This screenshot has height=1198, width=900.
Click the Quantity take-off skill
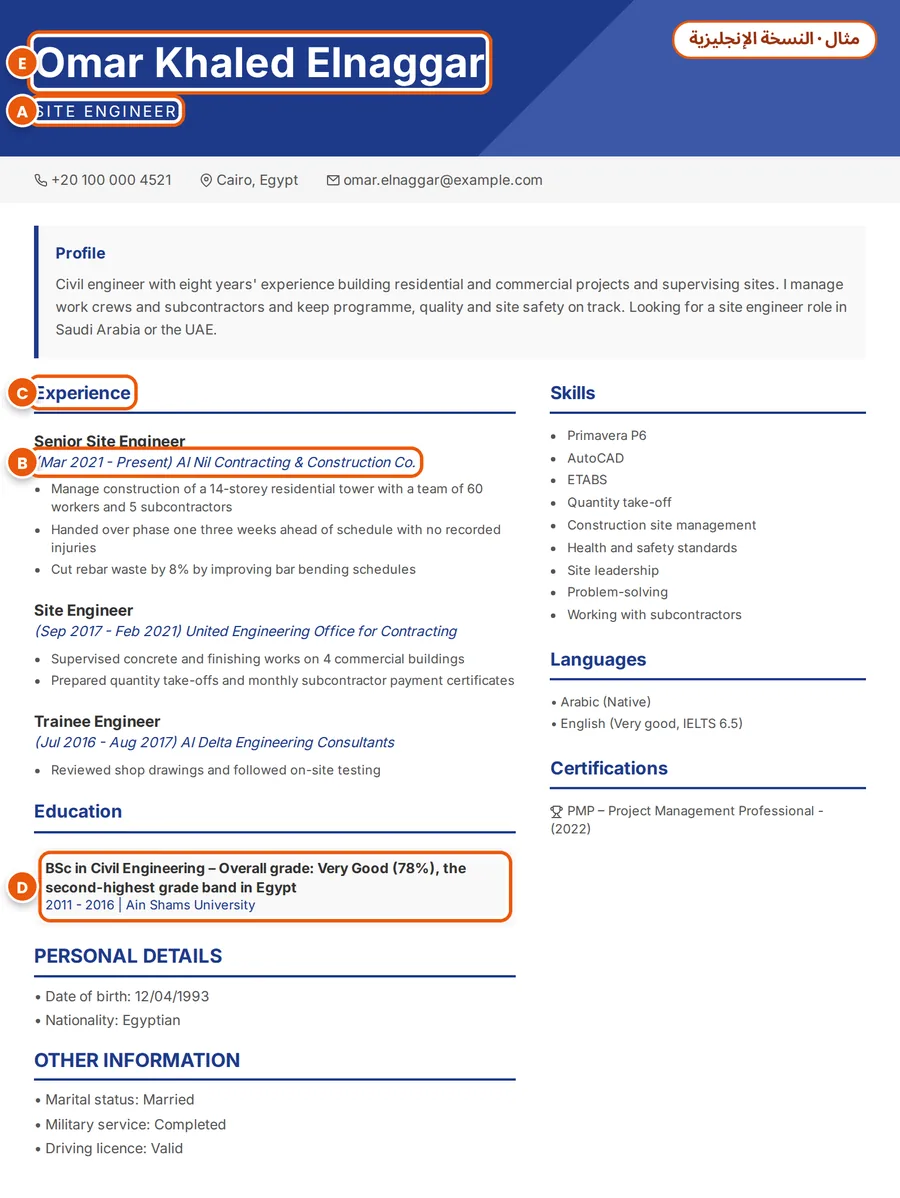tap(619, 503)
